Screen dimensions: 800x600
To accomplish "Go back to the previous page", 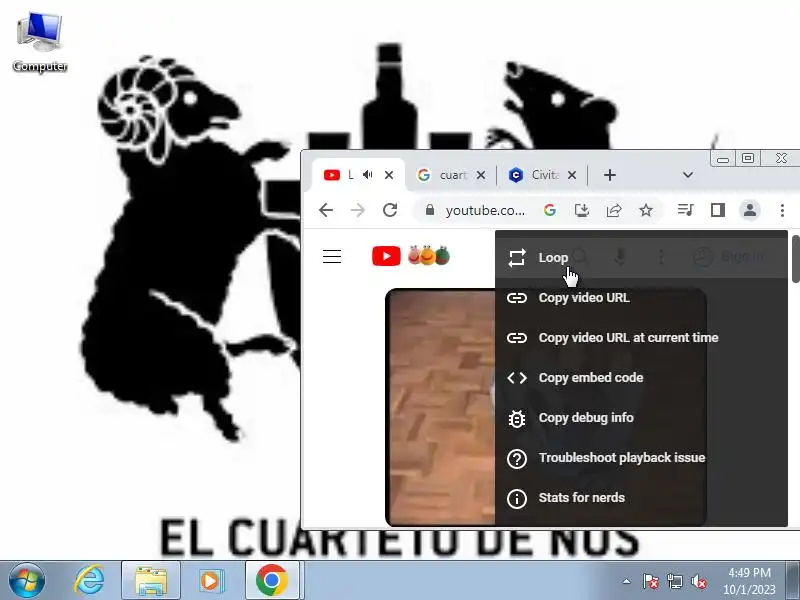I will coord(326,210).
